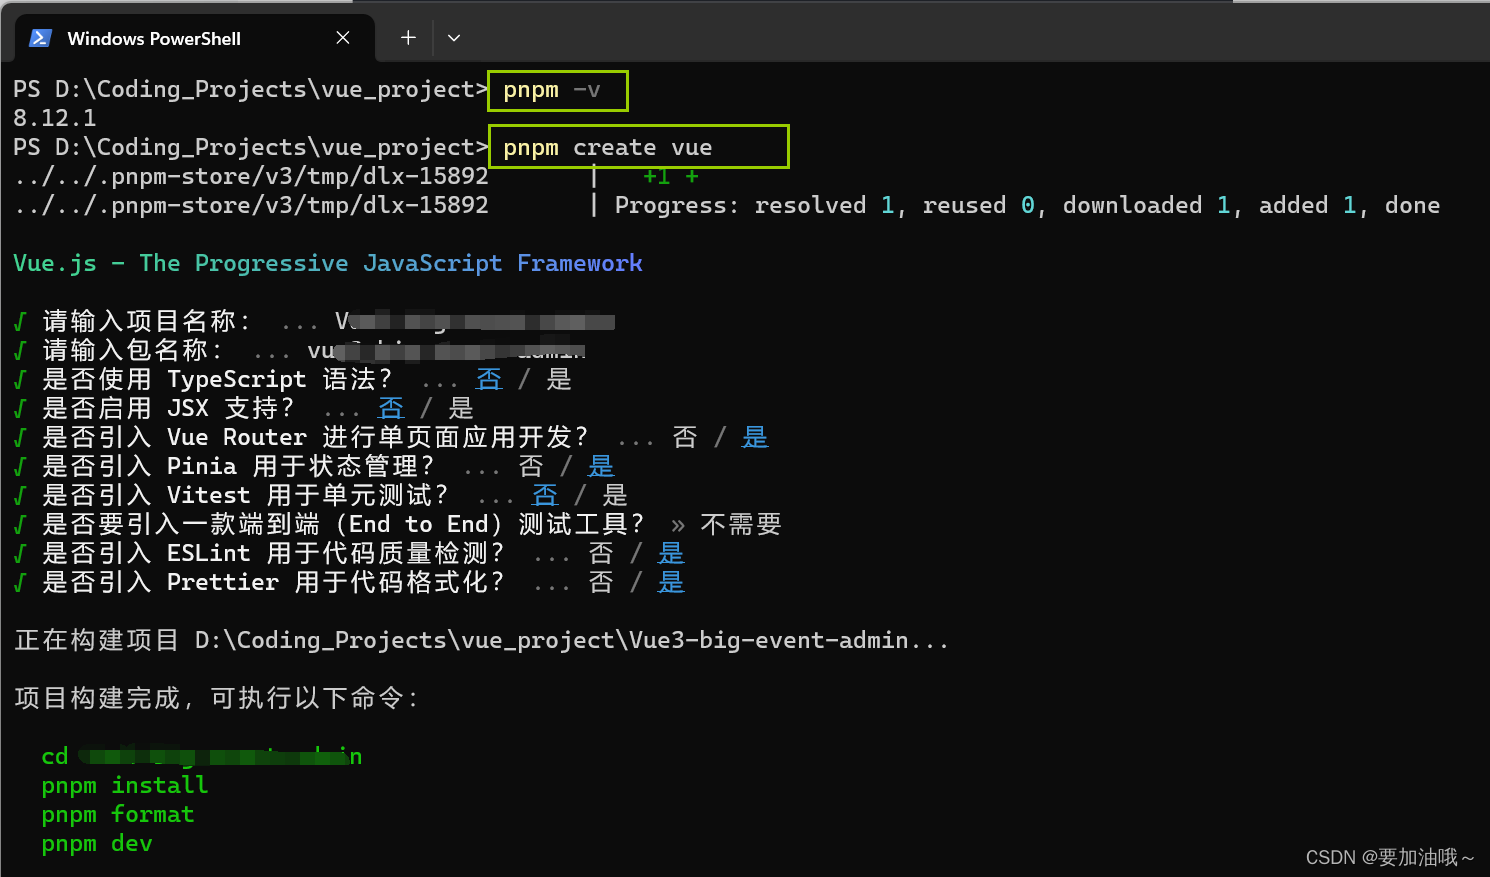The height and width of the screenshot is (877, 1490).
Task: Click 不需要 for the end-to-end testing prompt
Action: coord(740,523)
